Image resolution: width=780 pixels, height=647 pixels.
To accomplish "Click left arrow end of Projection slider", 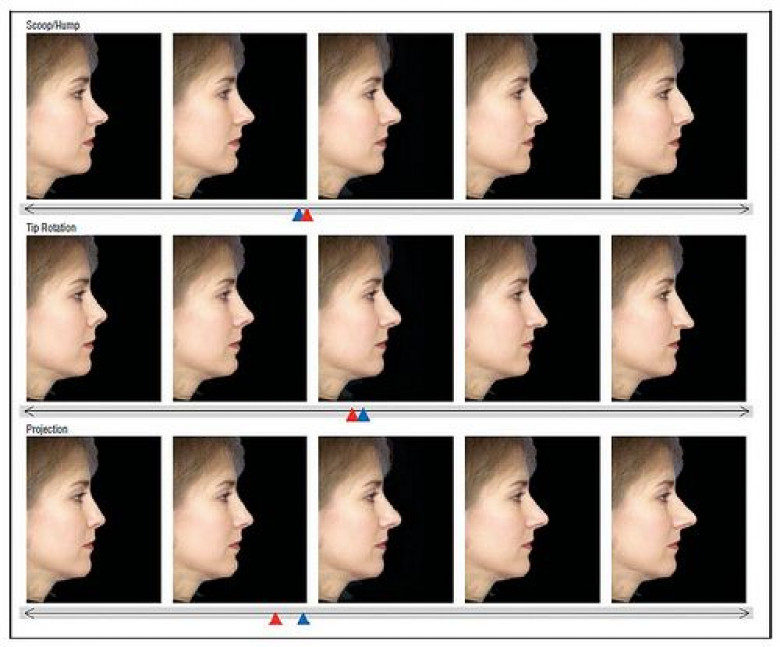I will (x=27, y=613).
